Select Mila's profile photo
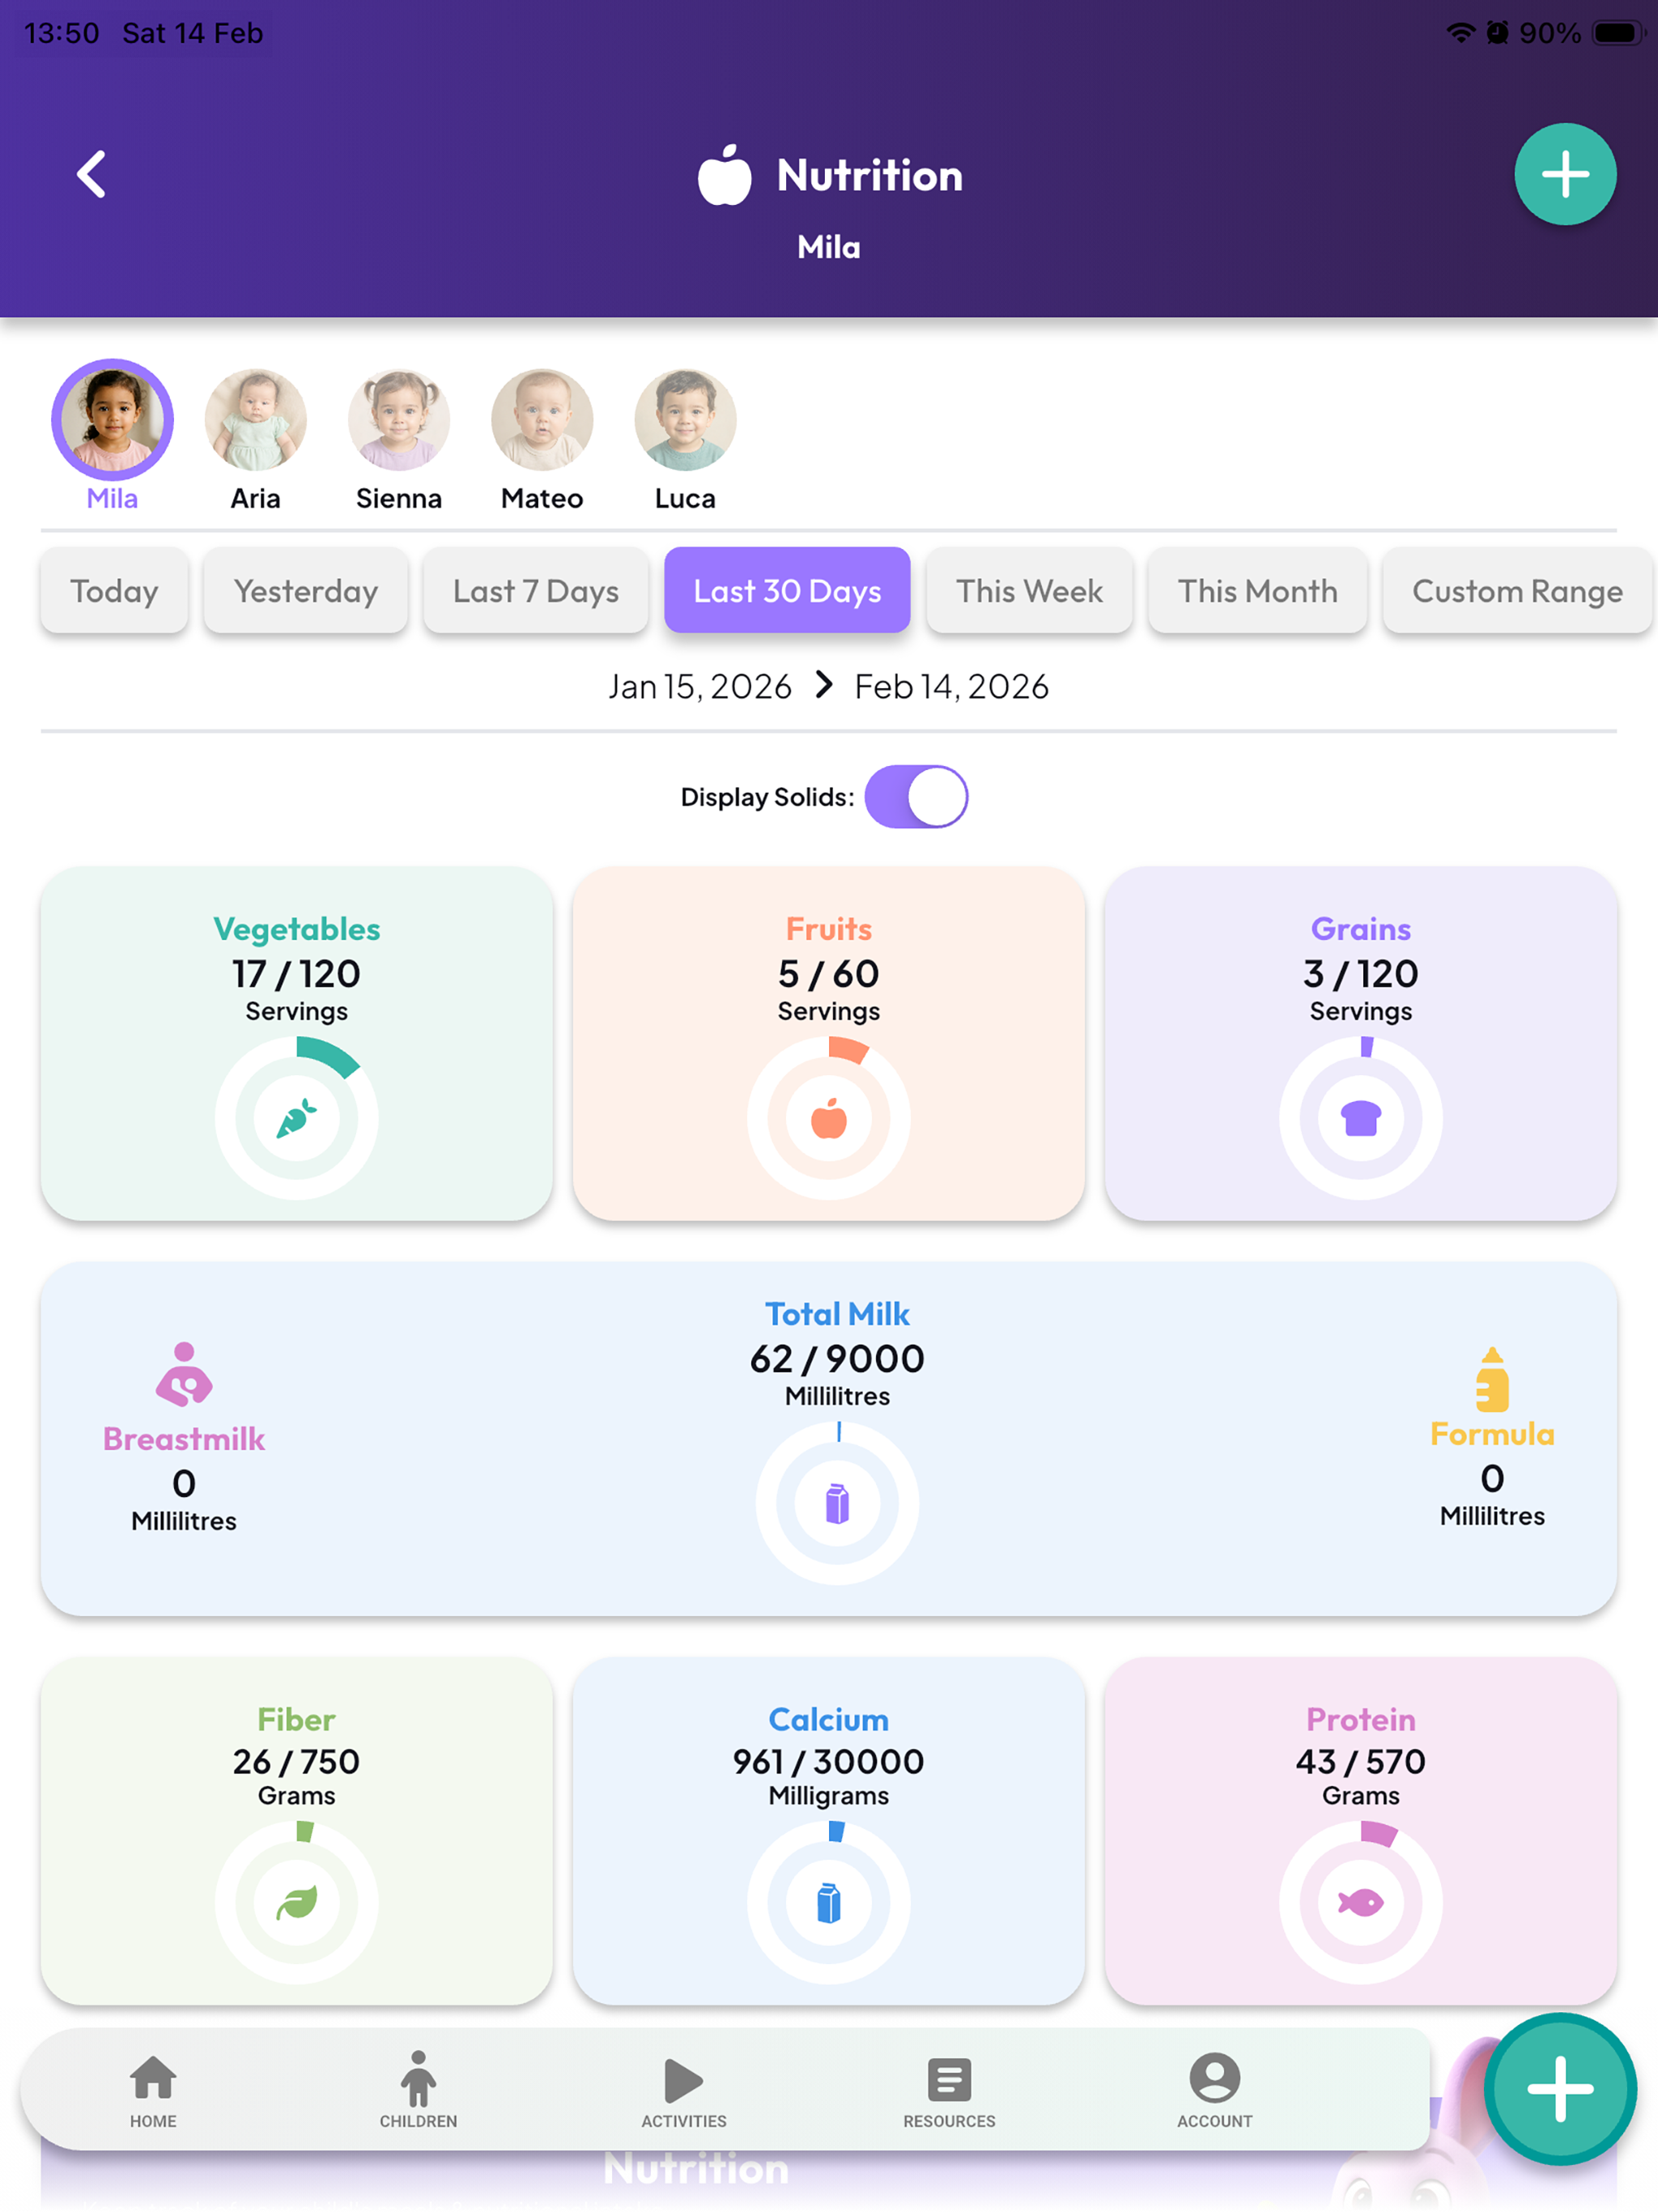 [112, 419]
